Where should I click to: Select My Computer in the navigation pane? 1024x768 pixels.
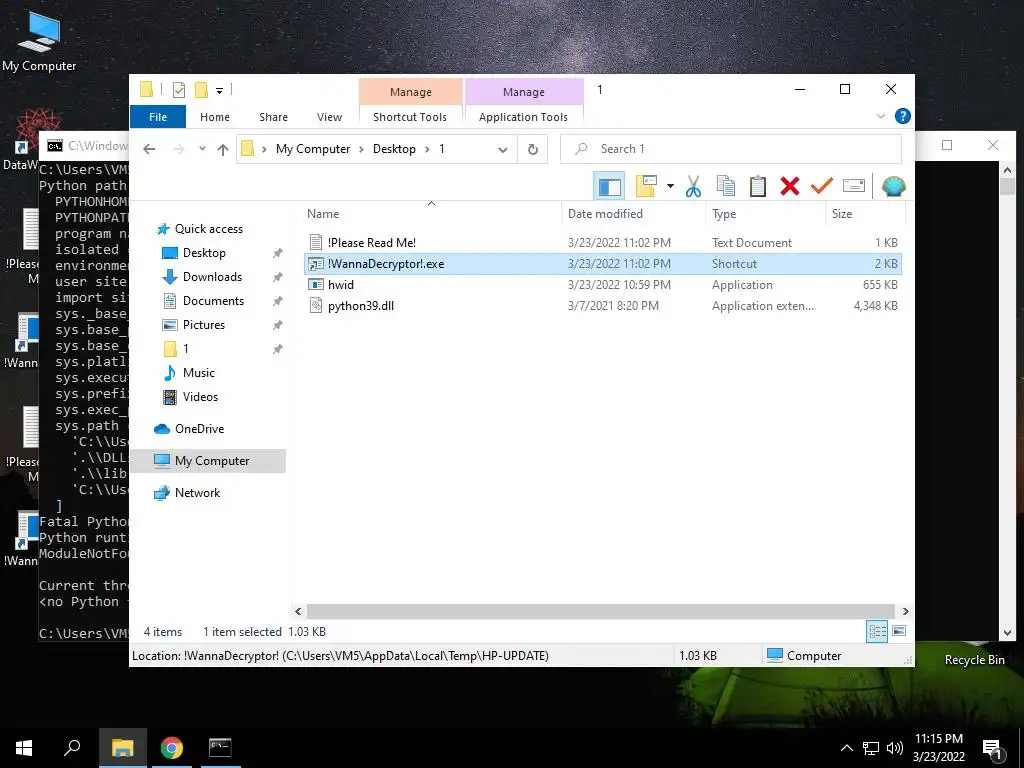coord(208,461)
